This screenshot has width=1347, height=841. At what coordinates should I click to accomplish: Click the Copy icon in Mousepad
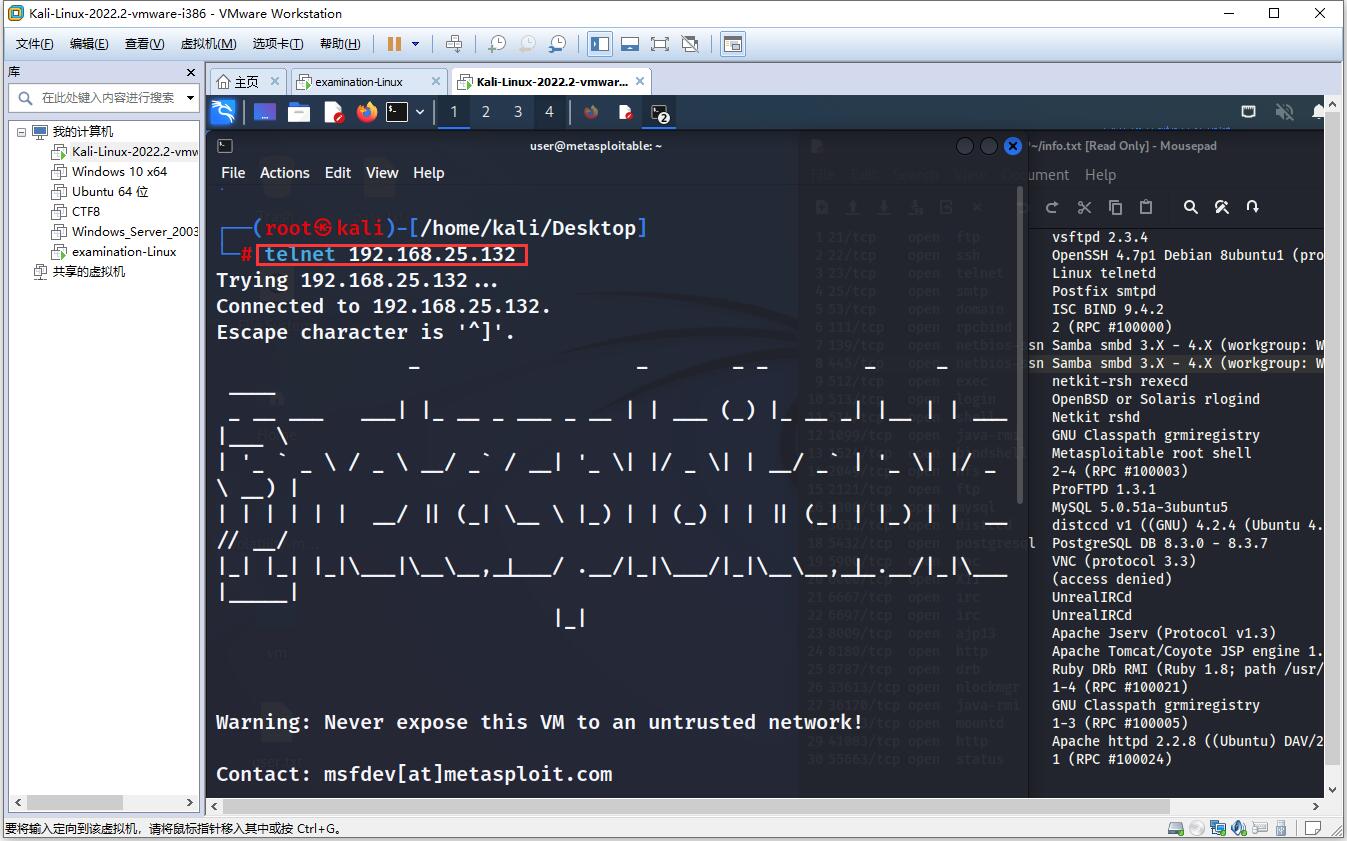(1115, 207)
